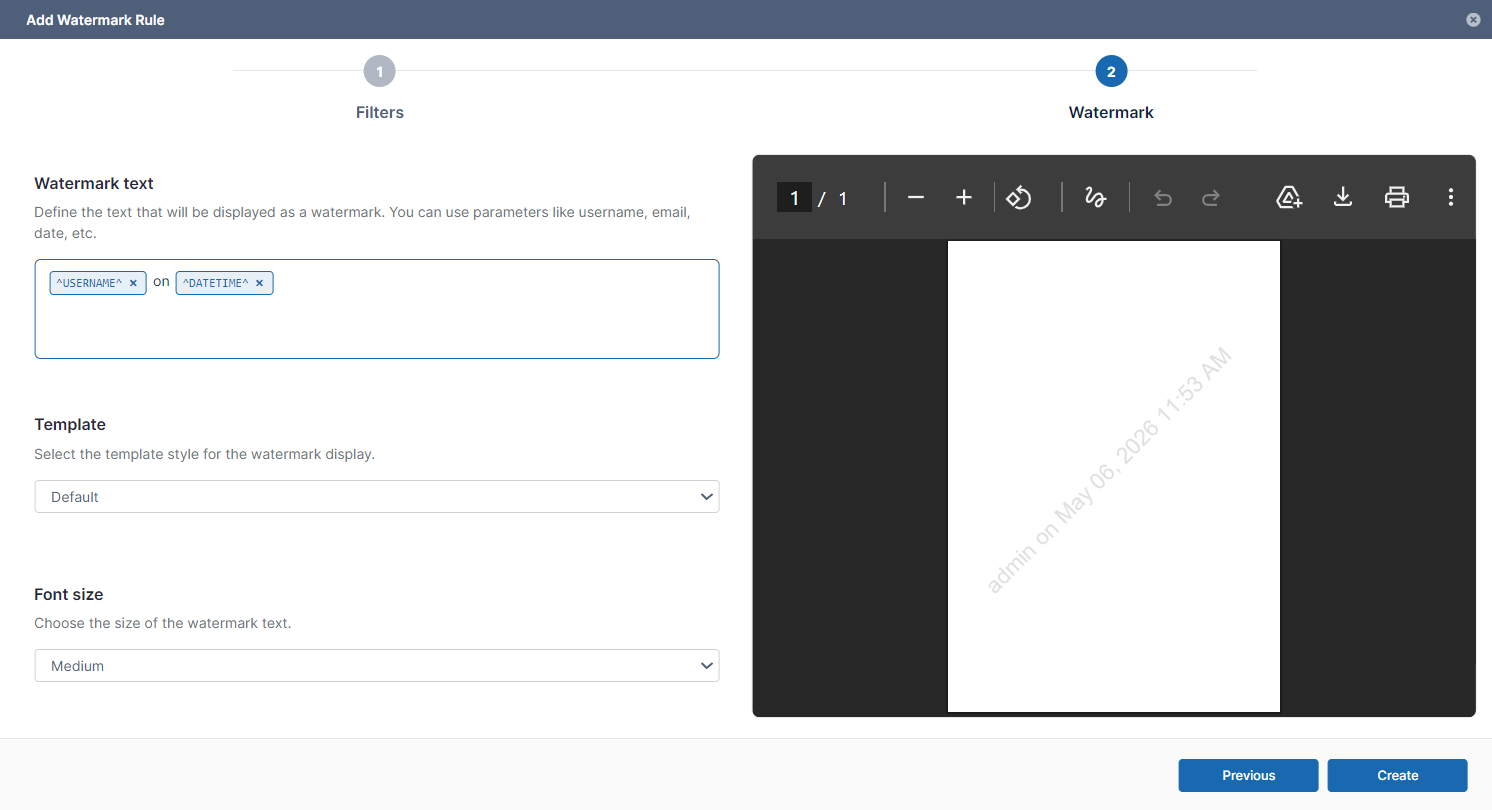Click "Select the template style" description
1492x810 pixels.
[x=205, y=454]
